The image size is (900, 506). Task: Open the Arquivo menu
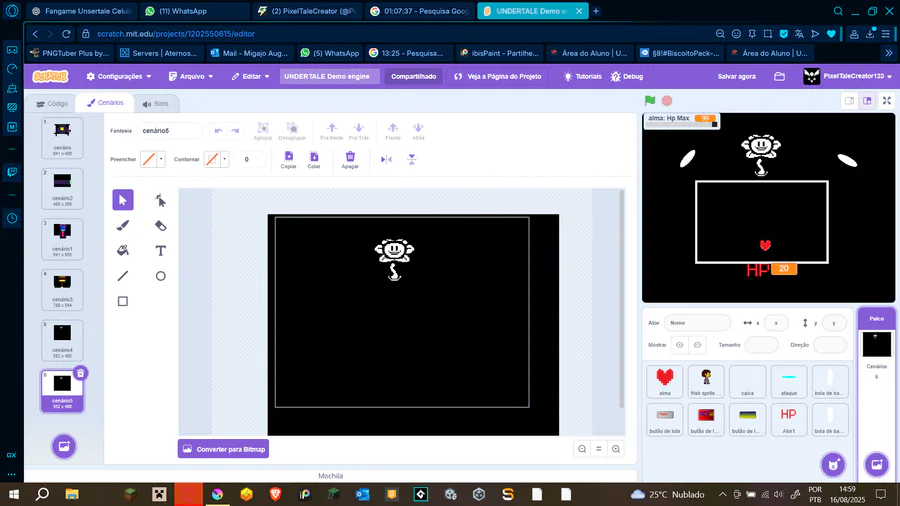[x=191, y=76]
